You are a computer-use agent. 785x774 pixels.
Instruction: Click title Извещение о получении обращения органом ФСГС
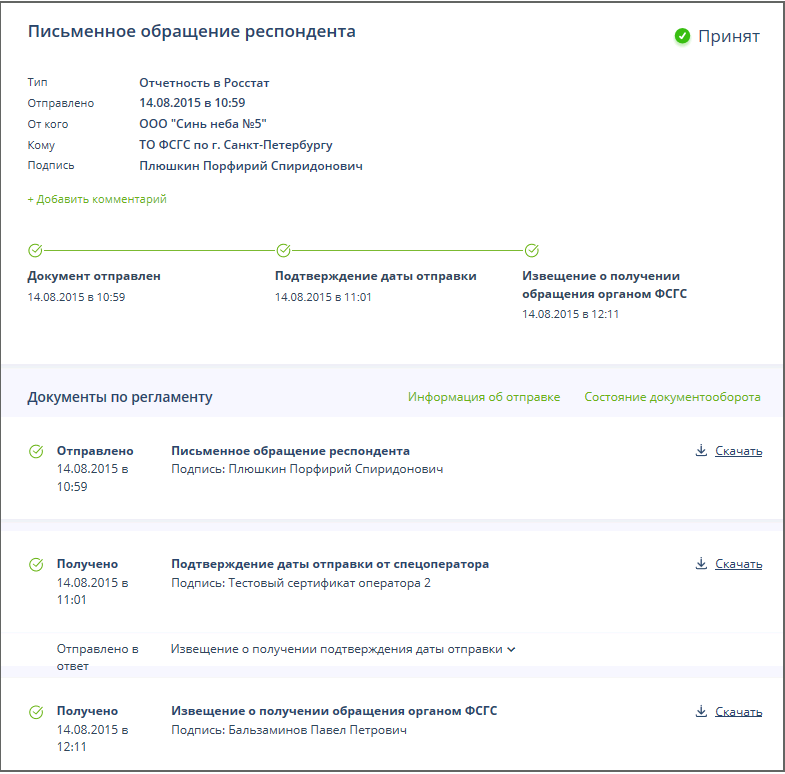pos(334,711)
